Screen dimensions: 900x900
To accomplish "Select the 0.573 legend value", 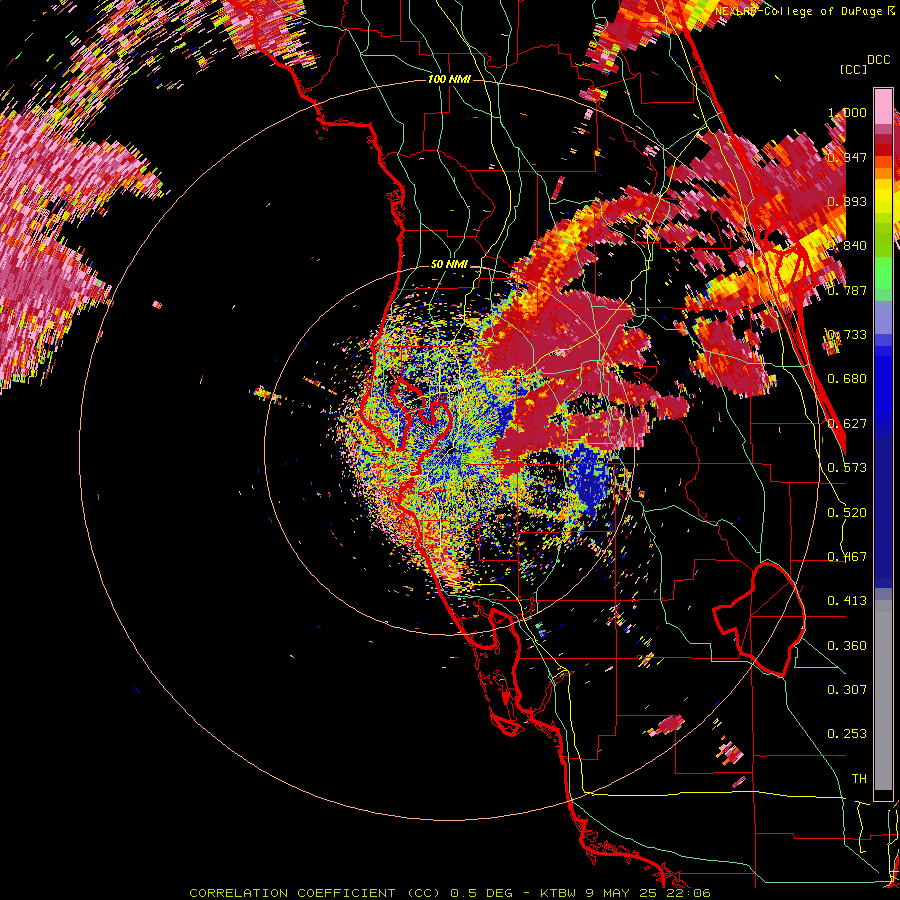I will tap(847, 467).
